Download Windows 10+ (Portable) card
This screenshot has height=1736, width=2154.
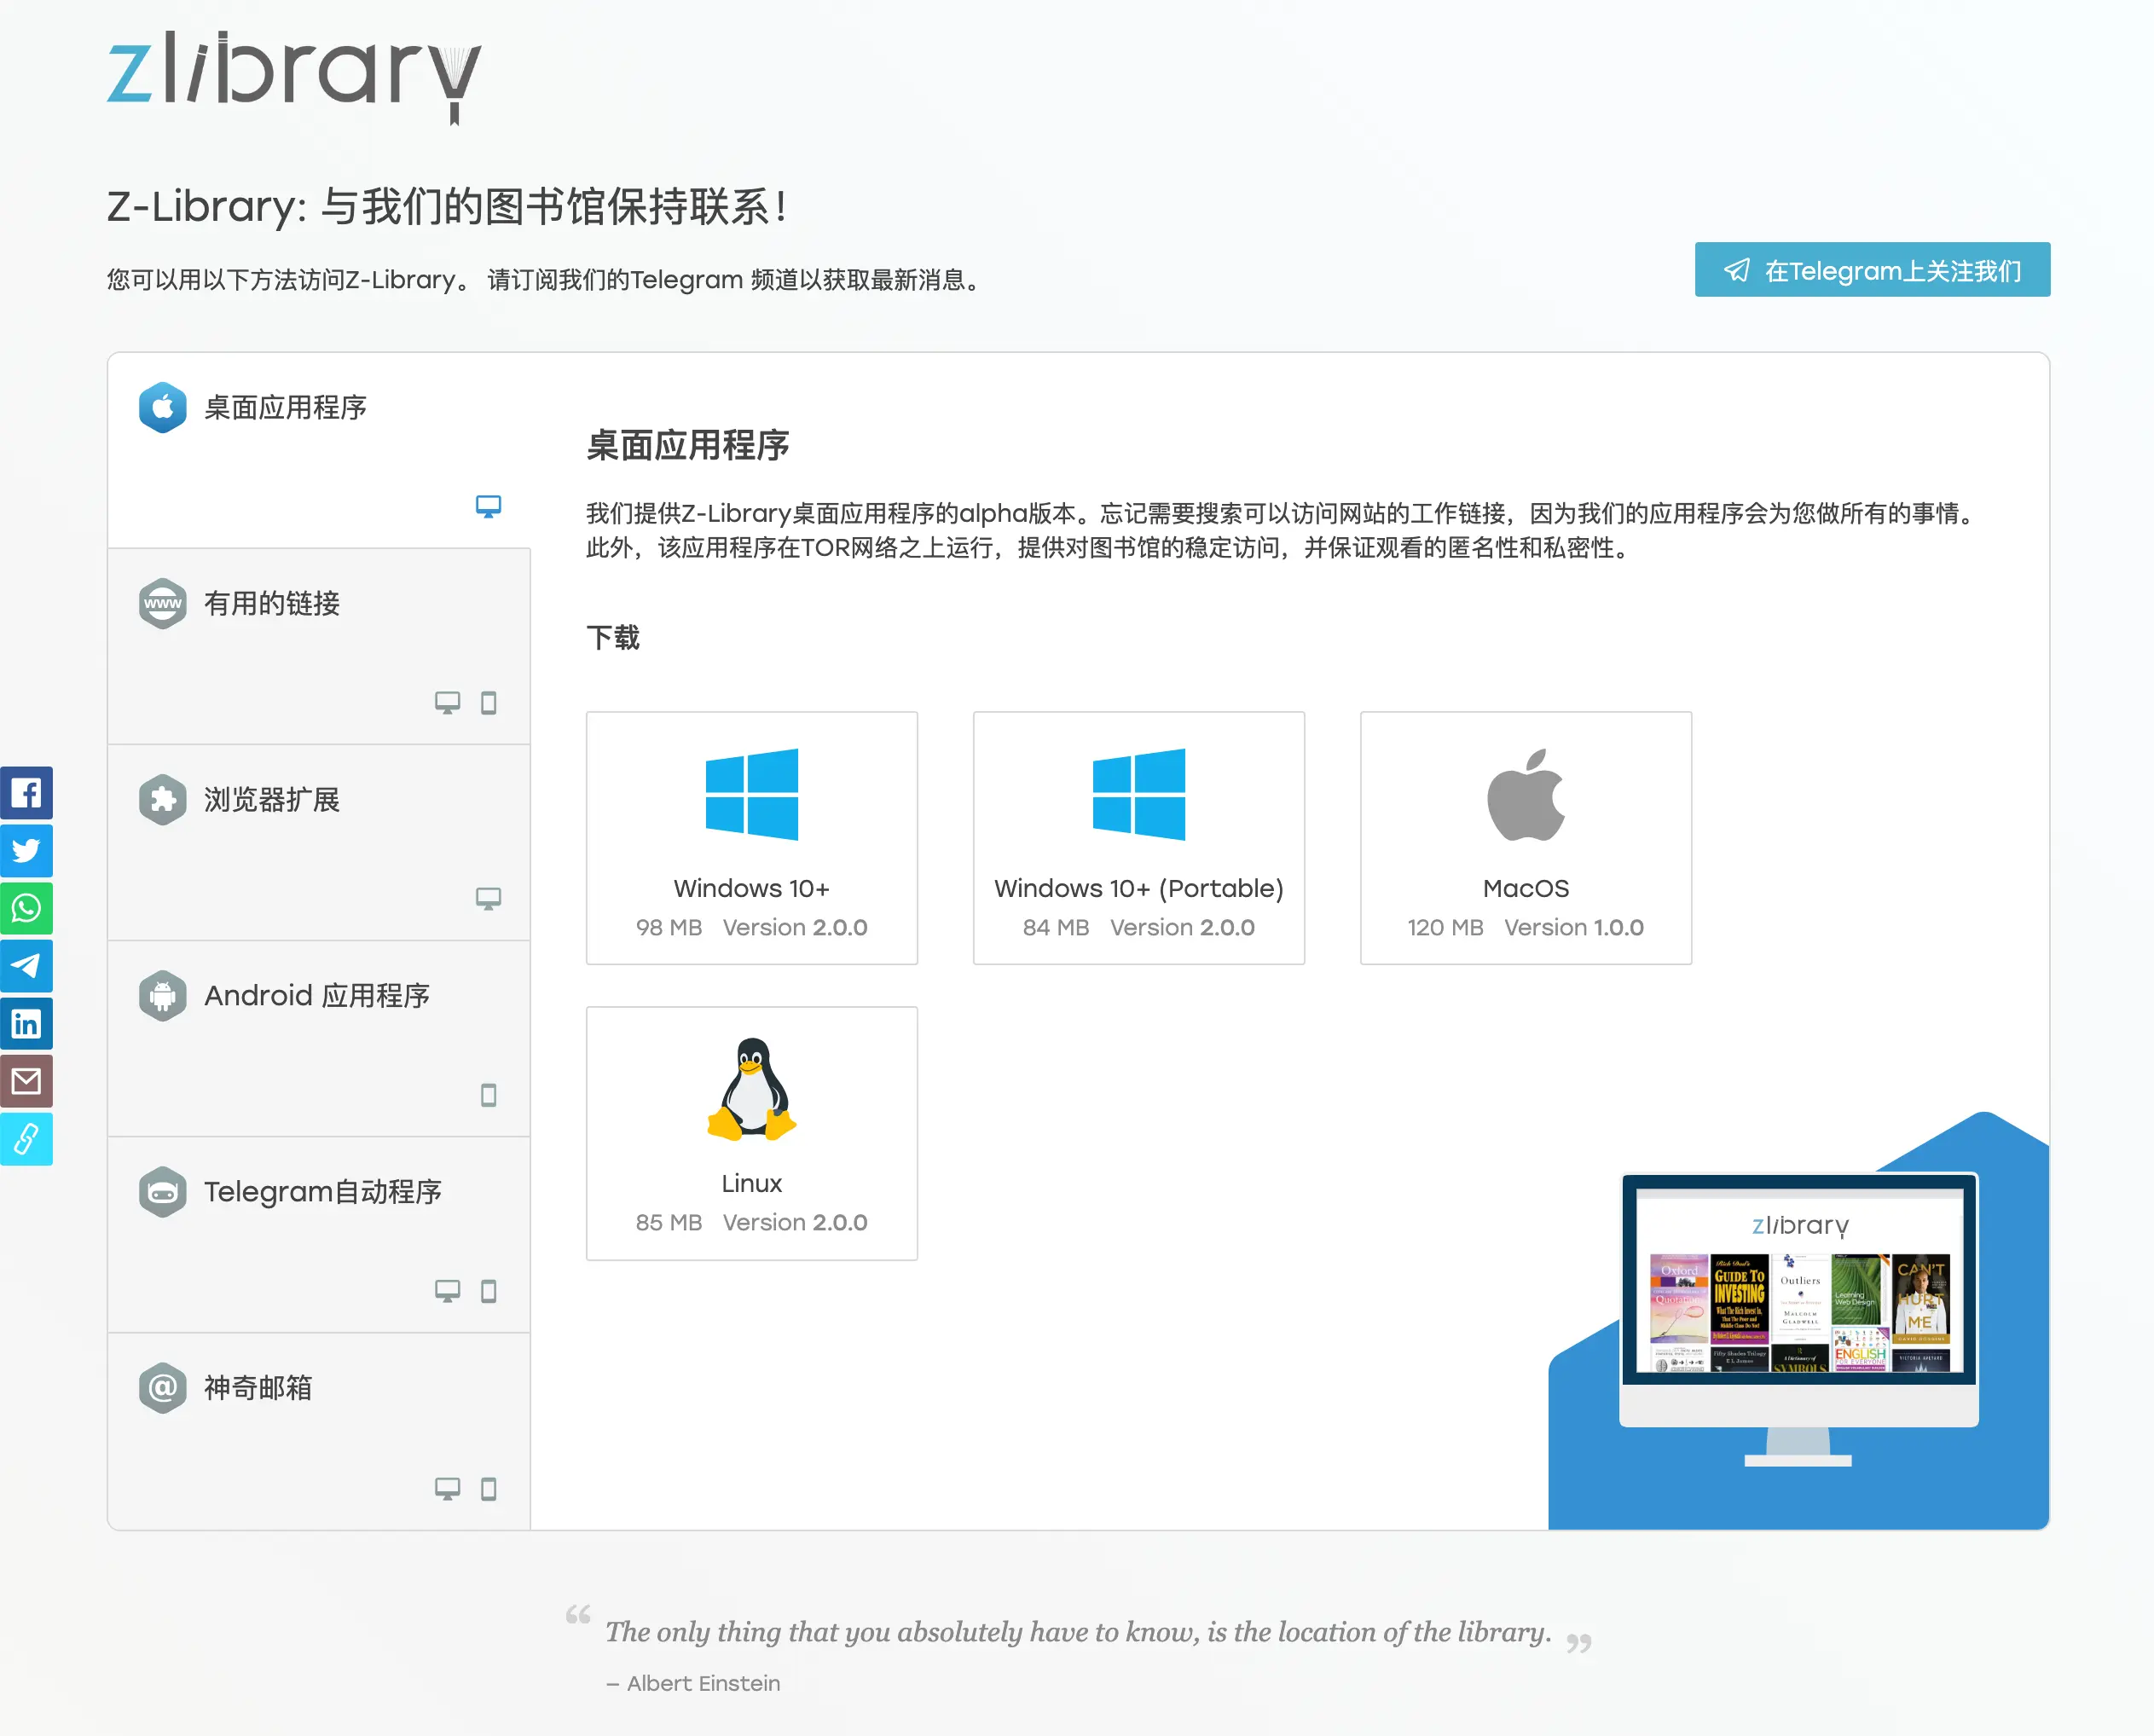1138,838
